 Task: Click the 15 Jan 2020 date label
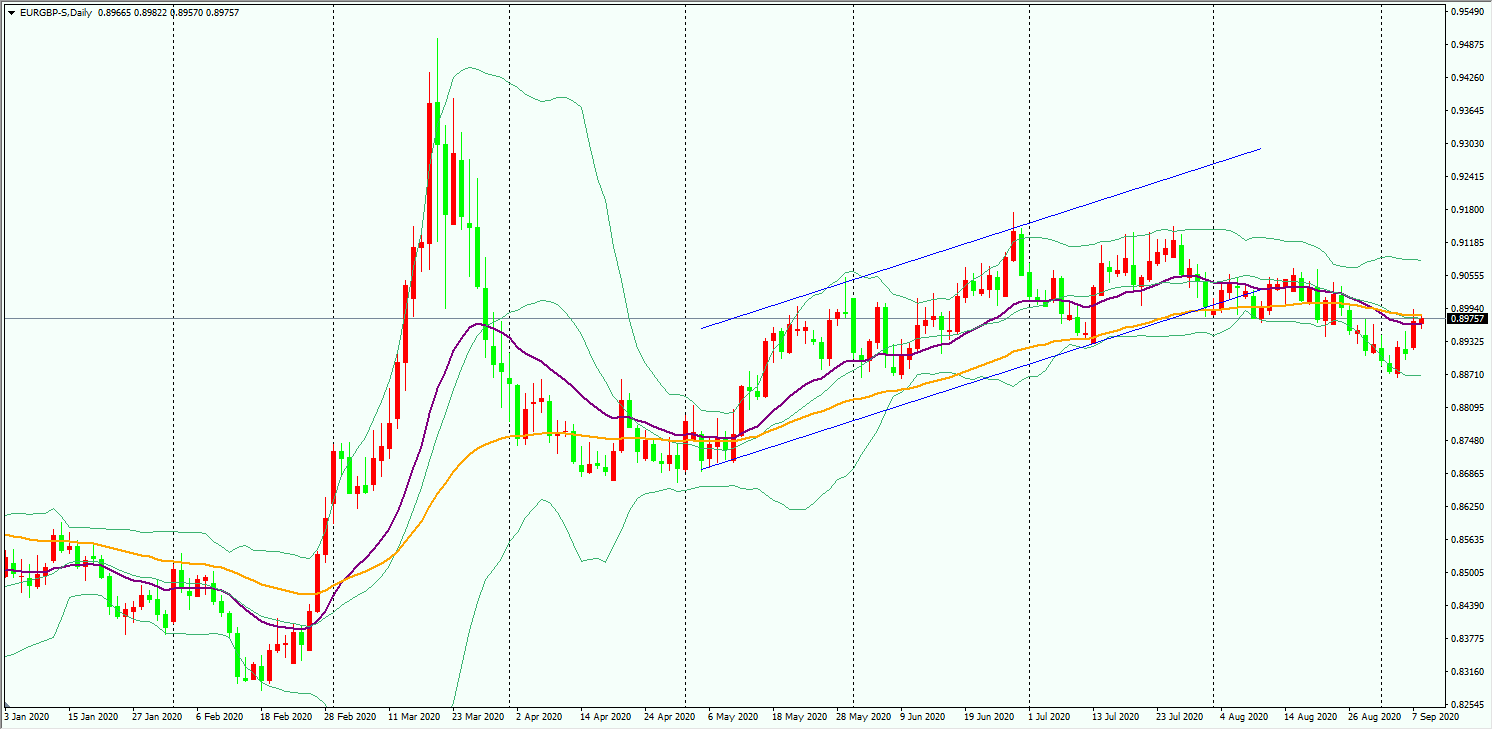91,717
